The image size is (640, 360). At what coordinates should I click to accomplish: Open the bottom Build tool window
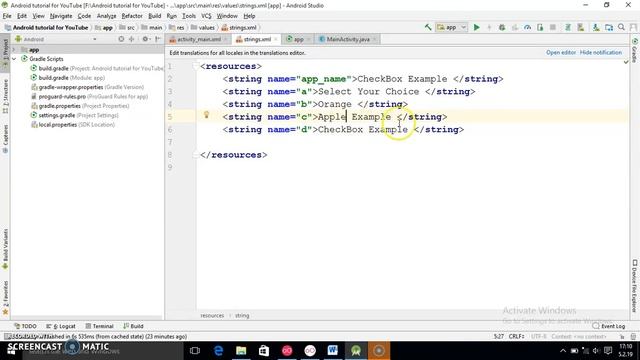pos(133,326)
